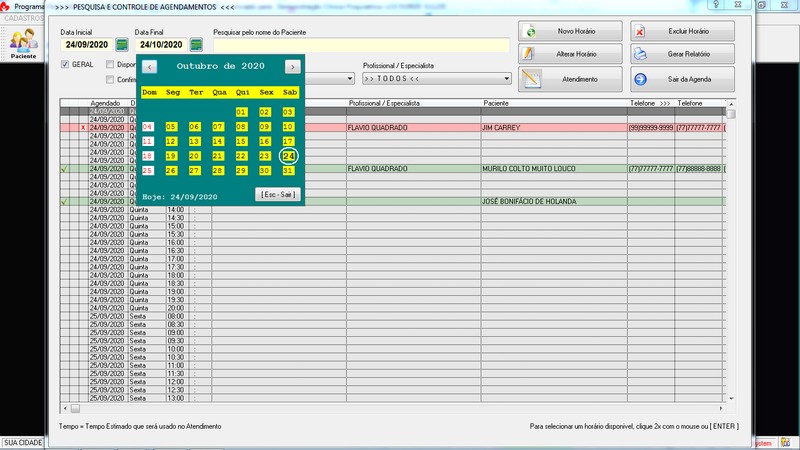Select the 25/09/2020 Sexta 08:00 row
This screenshot has width=800, height=450.
click(393, 316)
